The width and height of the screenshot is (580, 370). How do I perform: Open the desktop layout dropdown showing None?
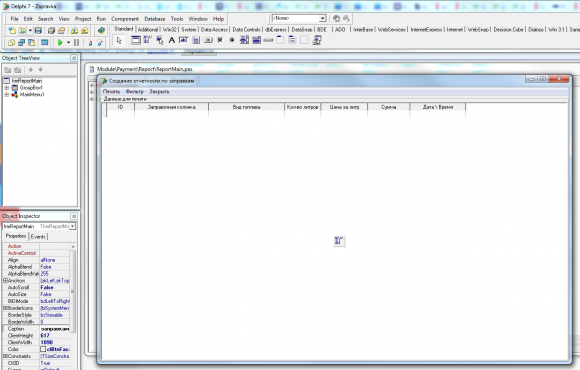(323, 18)
